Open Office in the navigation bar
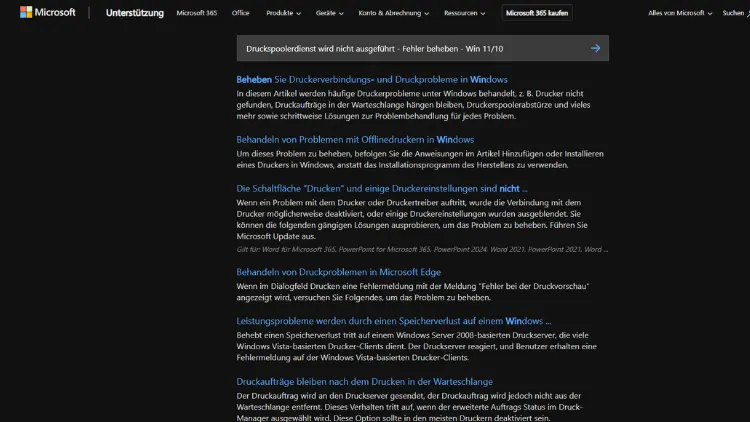Viewport: 750px width, 422px height. 241,13
